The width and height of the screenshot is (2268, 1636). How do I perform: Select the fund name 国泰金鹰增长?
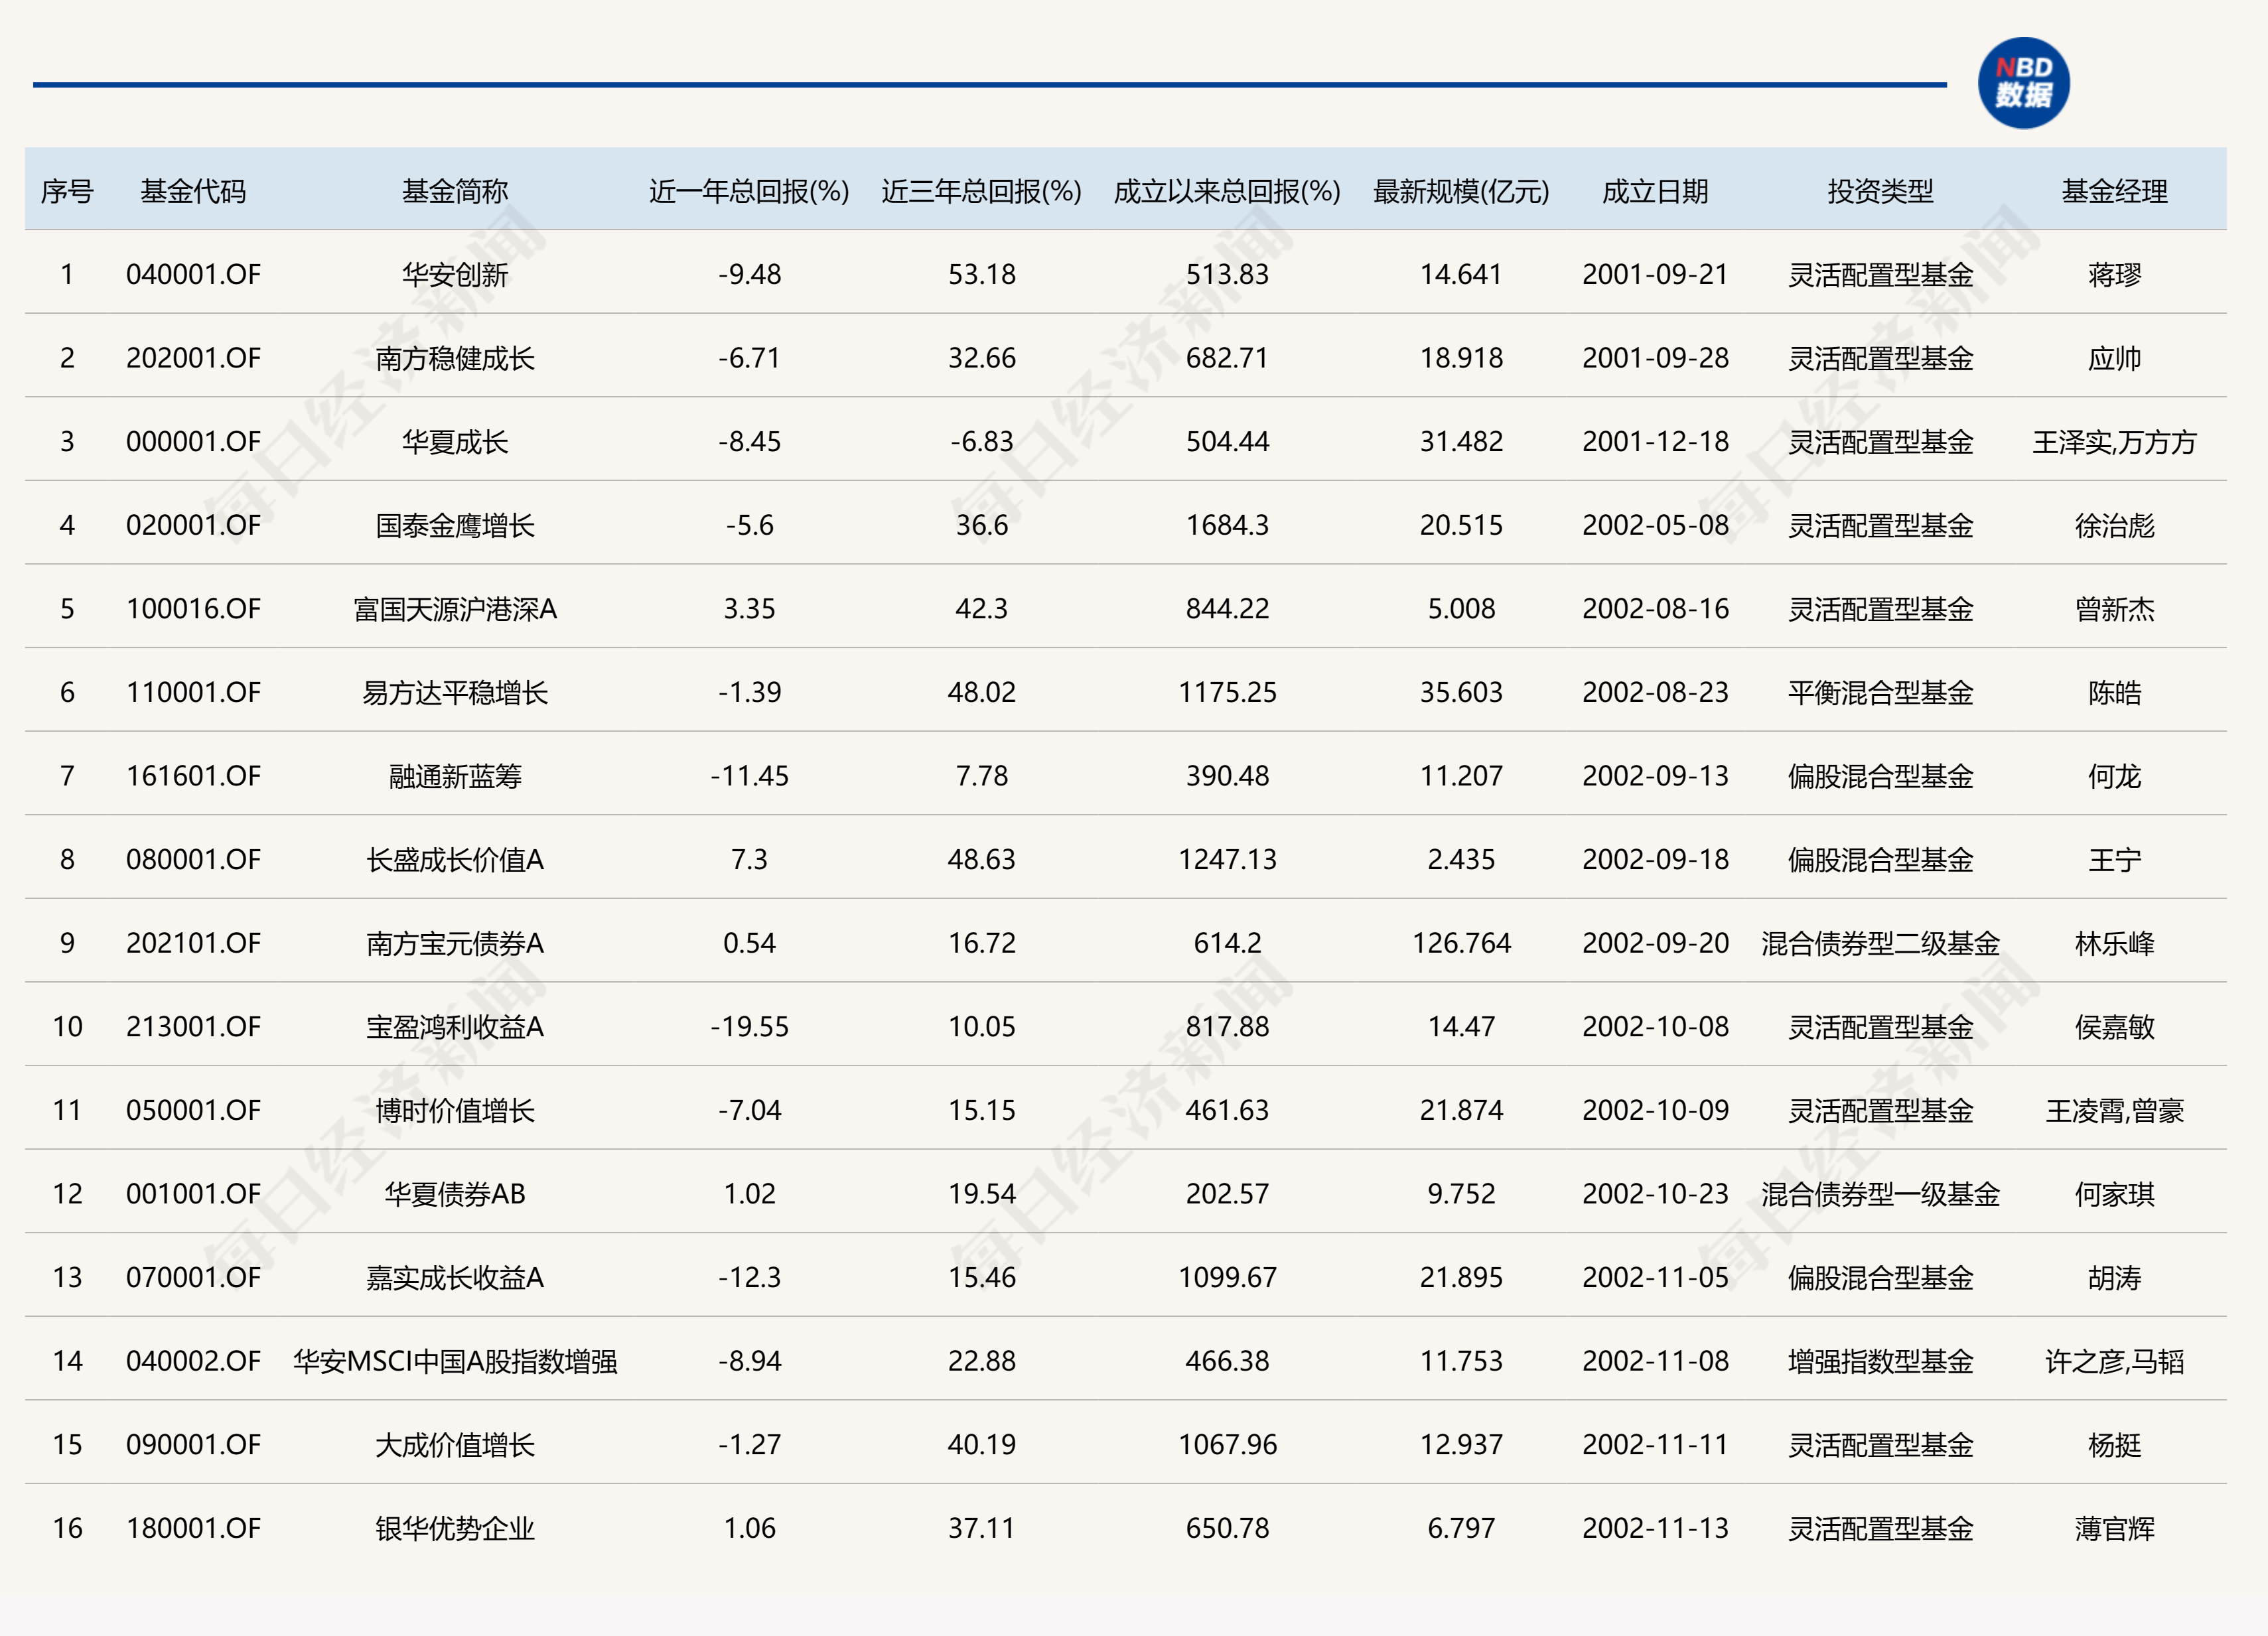455,525
